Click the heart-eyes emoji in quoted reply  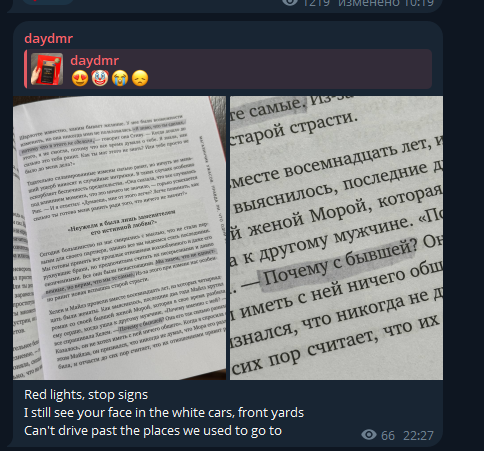pos(80,79)
